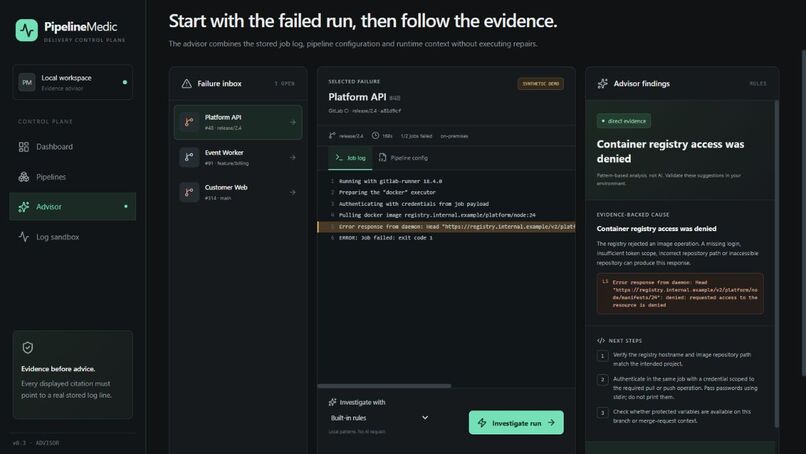Click the 'on-premises' label
This screenshot has height=454, width=806.
[x=454, y=136]
